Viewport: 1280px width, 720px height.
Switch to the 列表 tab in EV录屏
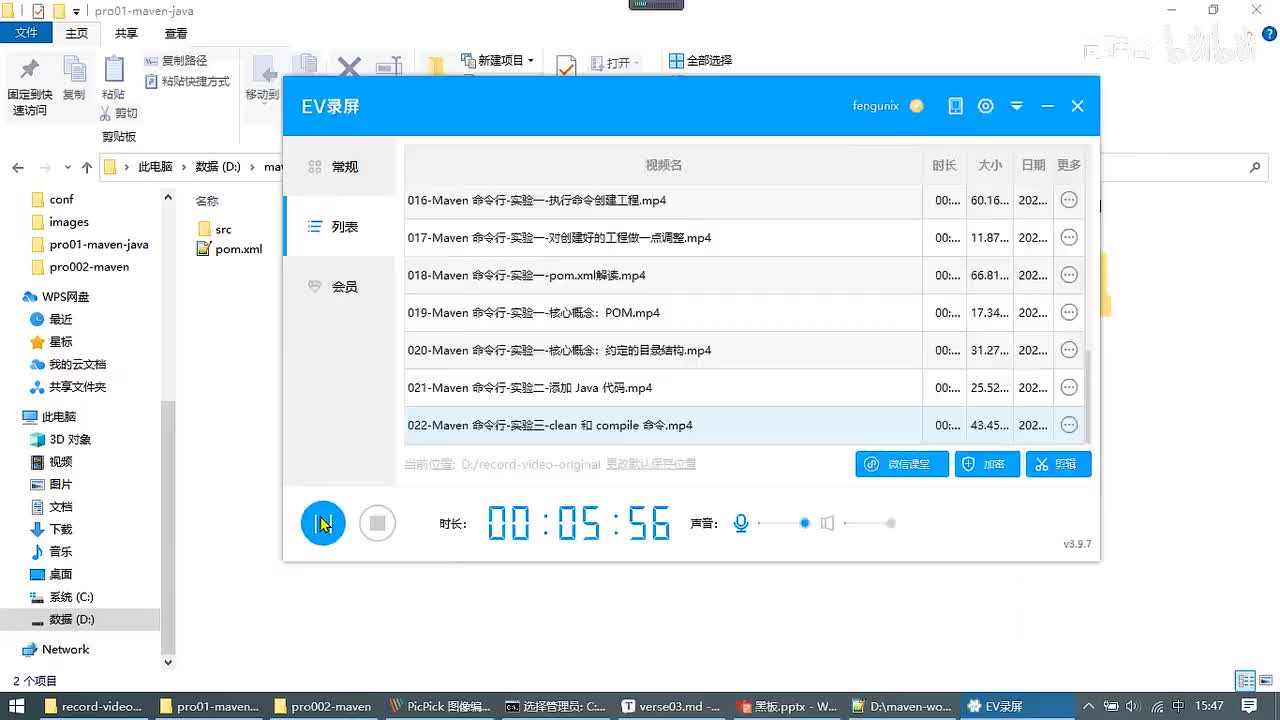[339, 227]
